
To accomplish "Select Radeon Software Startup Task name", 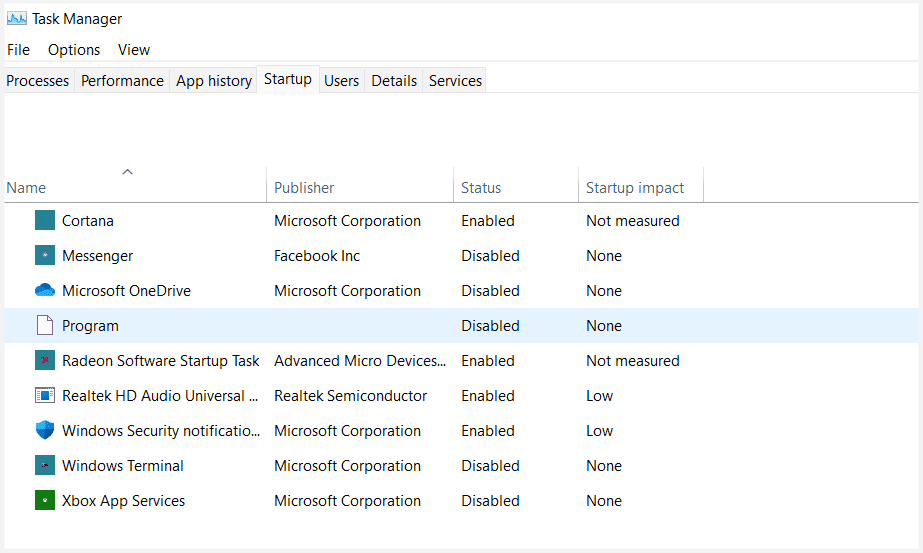I will tap(161, 360).
